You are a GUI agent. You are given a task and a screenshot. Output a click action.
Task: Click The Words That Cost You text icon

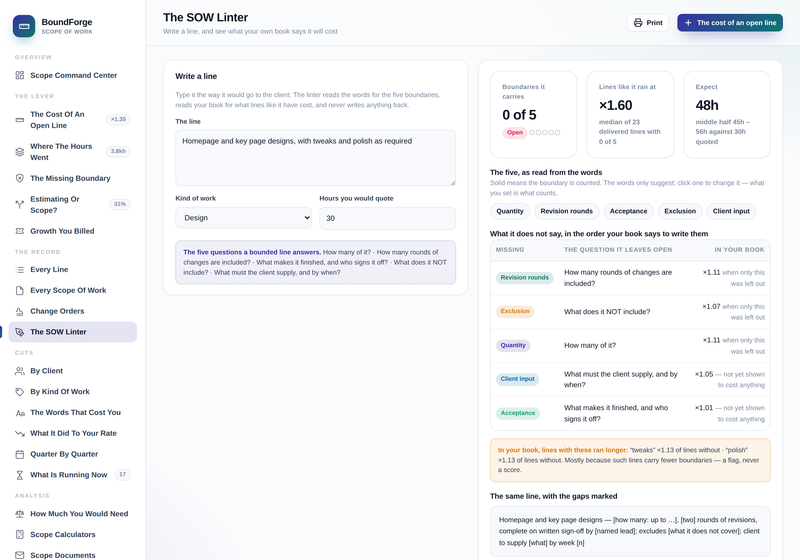click(19, 413)
